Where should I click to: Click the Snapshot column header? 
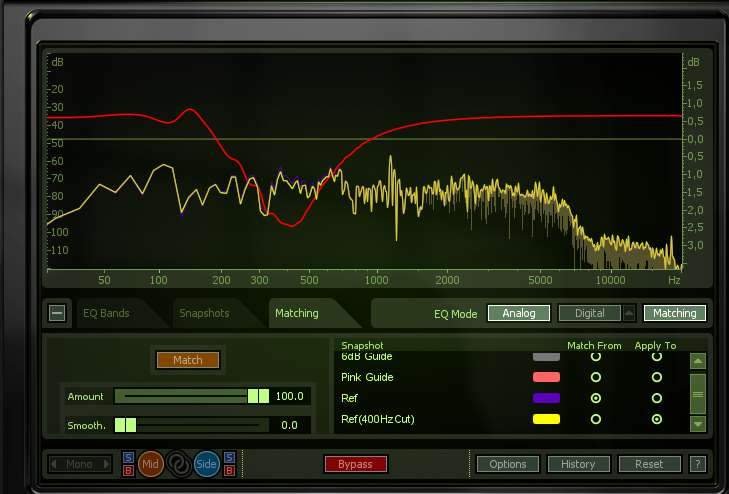click(x=362, y=345)
